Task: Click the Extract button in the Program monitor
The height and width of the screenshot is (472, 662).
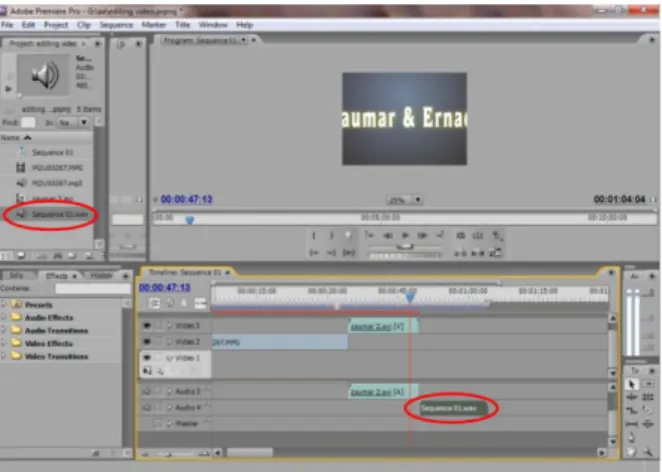Action: 478,253
